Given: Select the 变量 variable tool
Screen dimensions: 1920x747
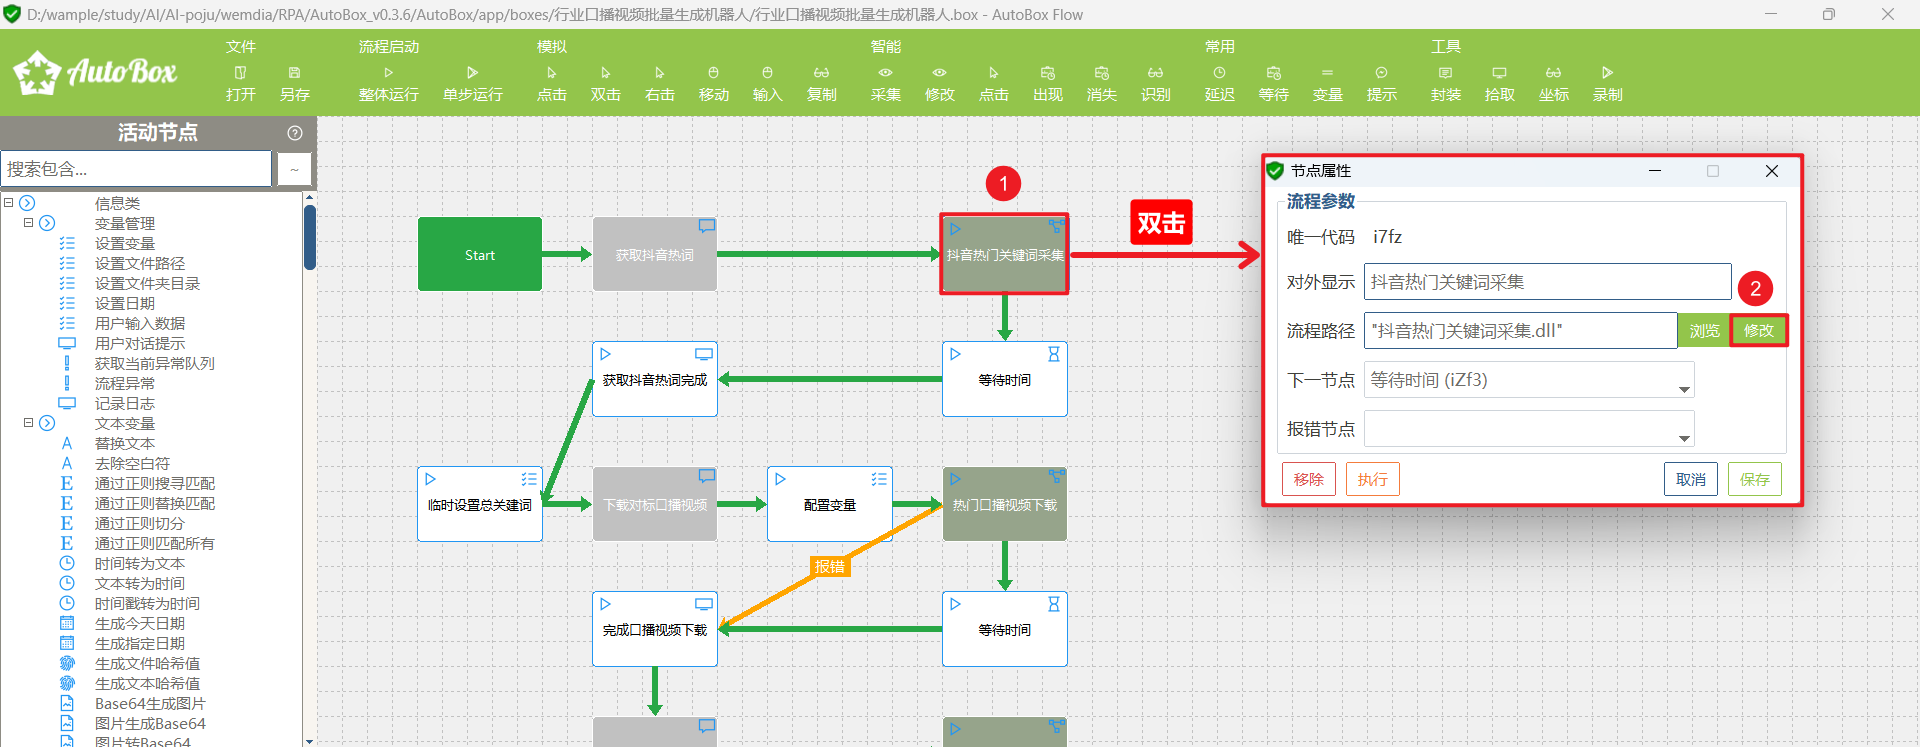Looking at the screenshot, I should tap(1327, 83).
